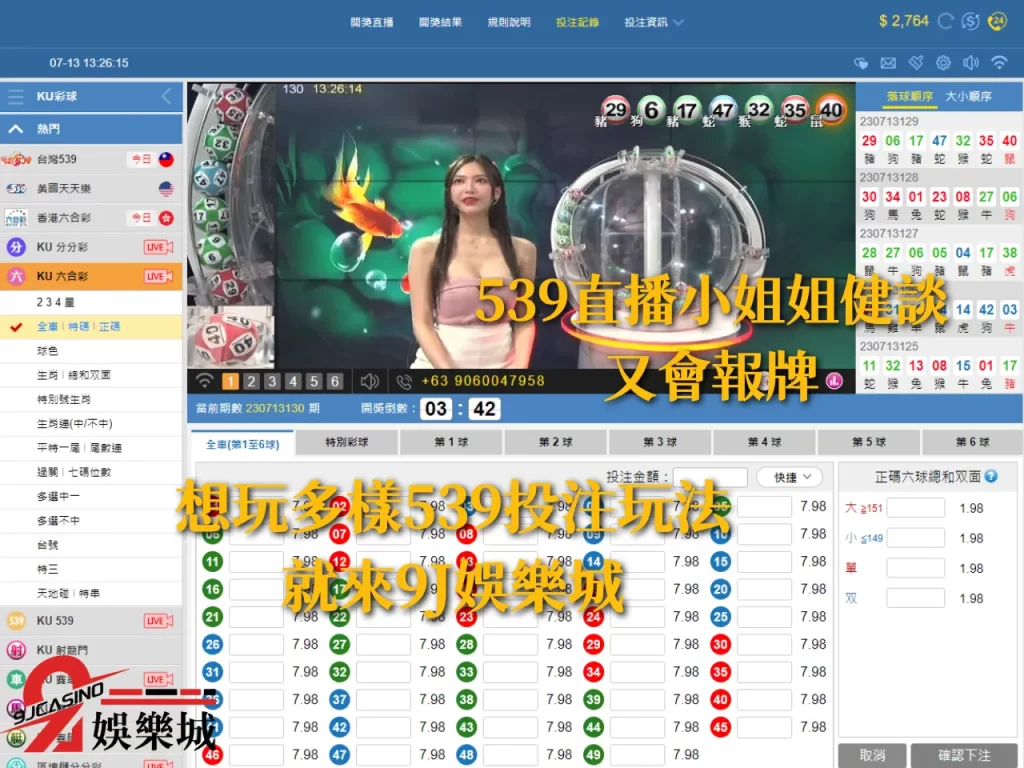Switch video to channel 5
Image resolution: width=1024 pixels, height=768 pixels.
314,381
